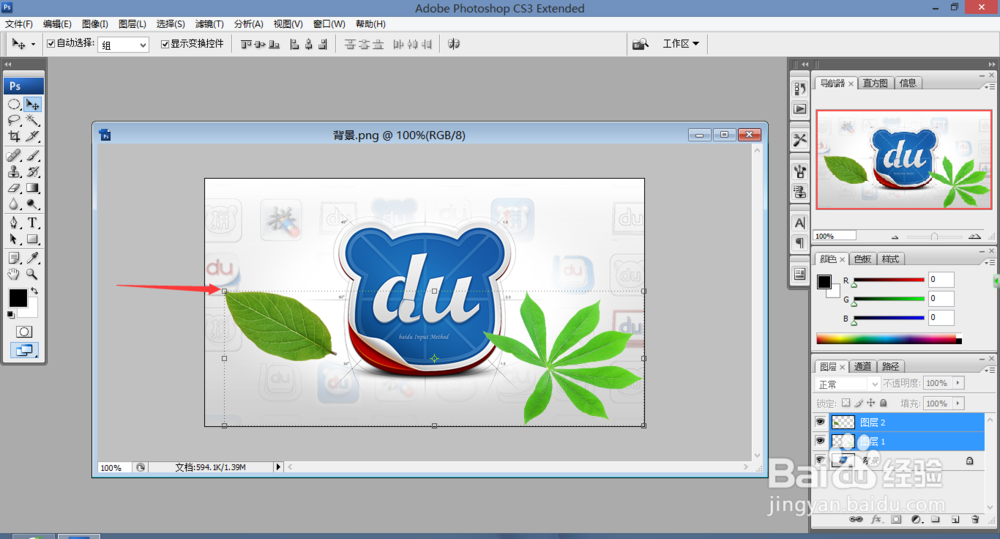
Task: Switch to the 直方图 tab
Action: (x=875, y=83)
